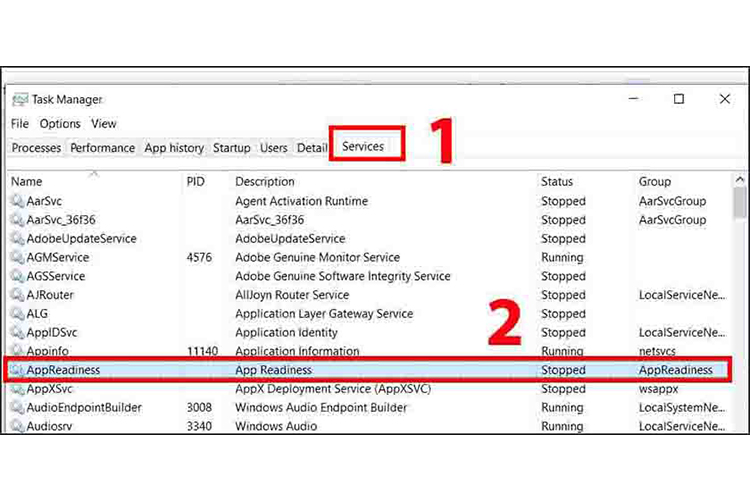The height and width of the screenshot is (500, 750).
Task: Sort by the PID column header
Action: 196,181
